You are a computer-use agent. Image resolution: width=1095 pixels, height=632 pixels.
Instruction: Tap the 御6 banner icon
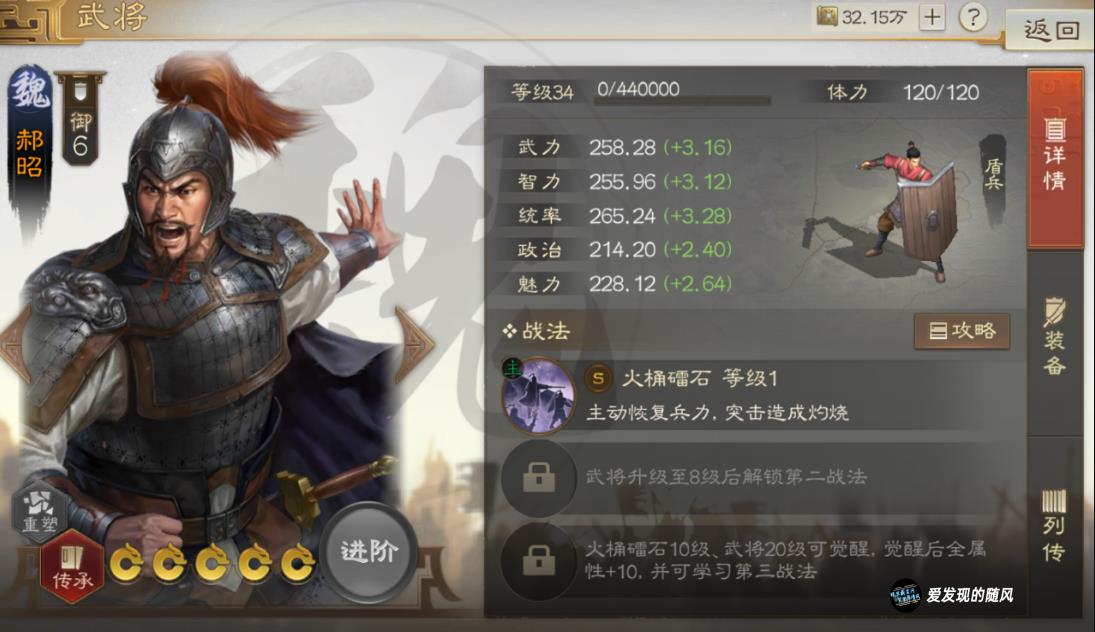80,120
